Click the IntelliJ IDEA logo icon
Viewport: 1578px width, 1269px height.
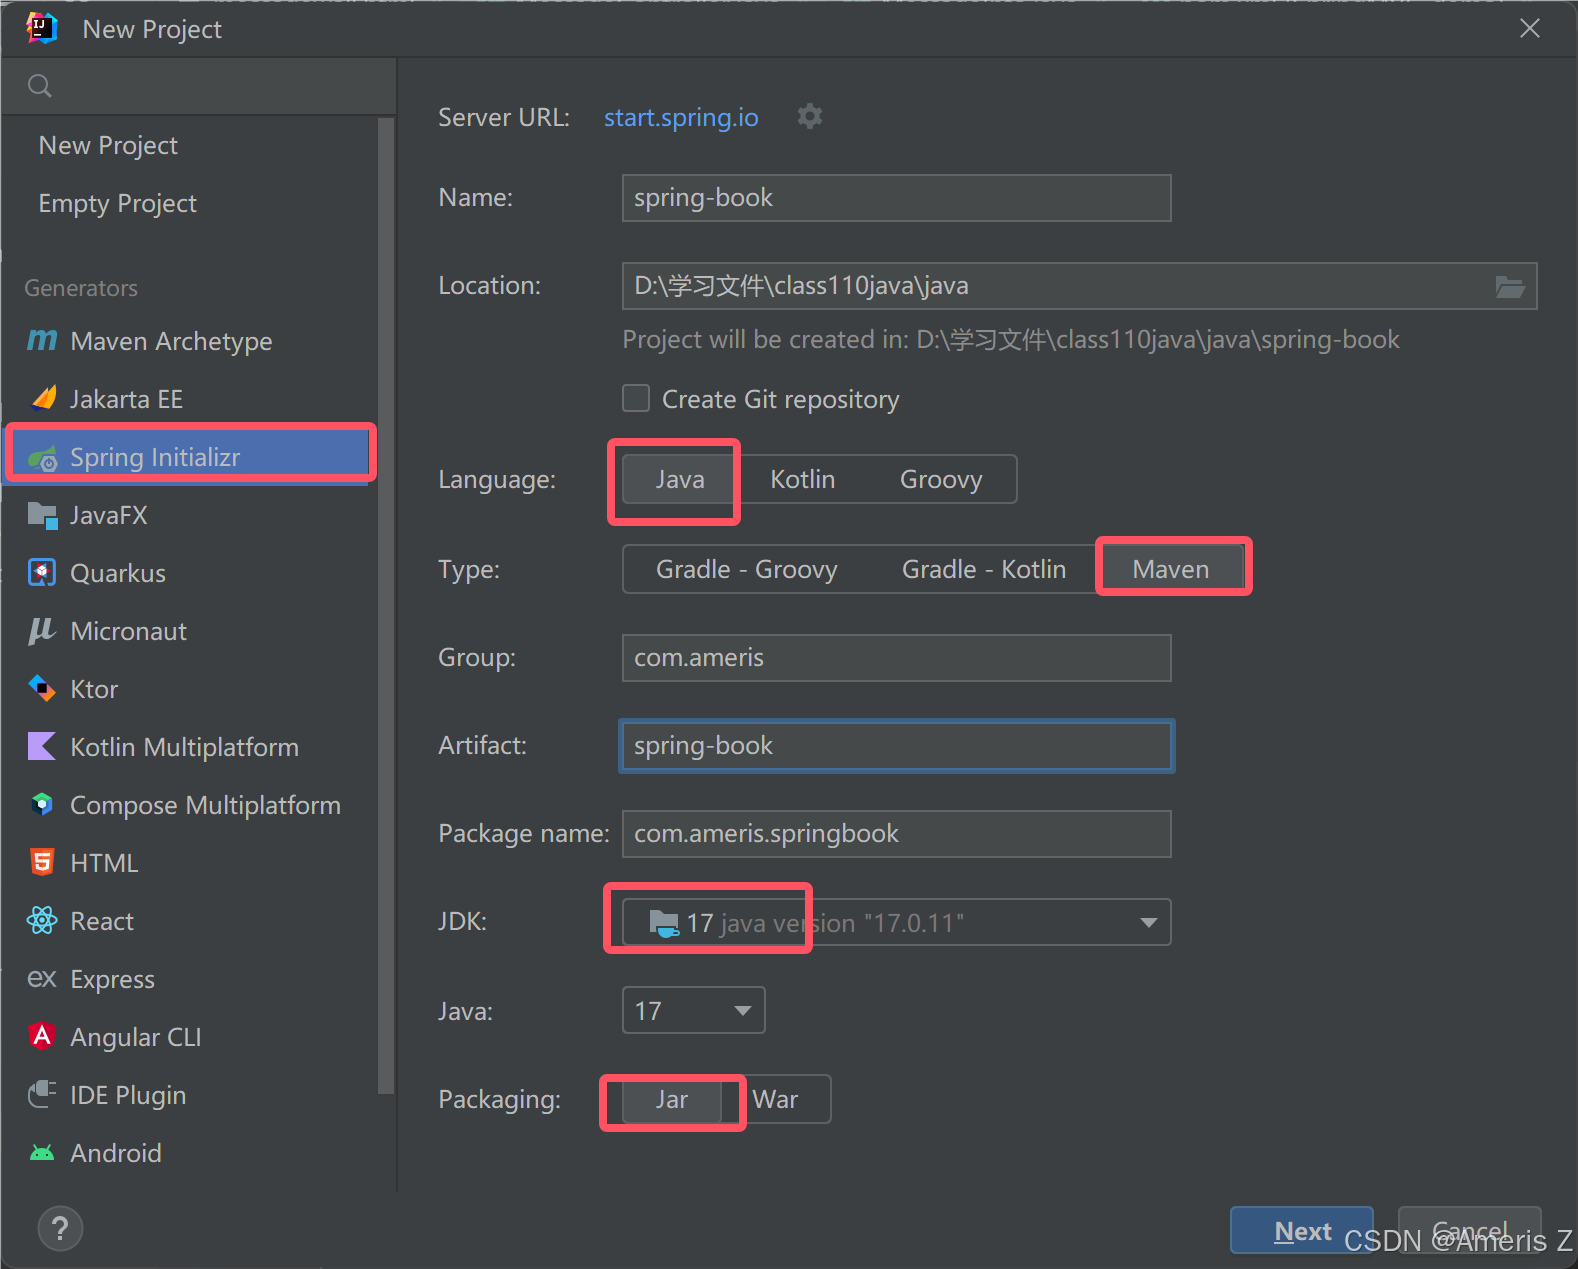click(x=42, y=29)
